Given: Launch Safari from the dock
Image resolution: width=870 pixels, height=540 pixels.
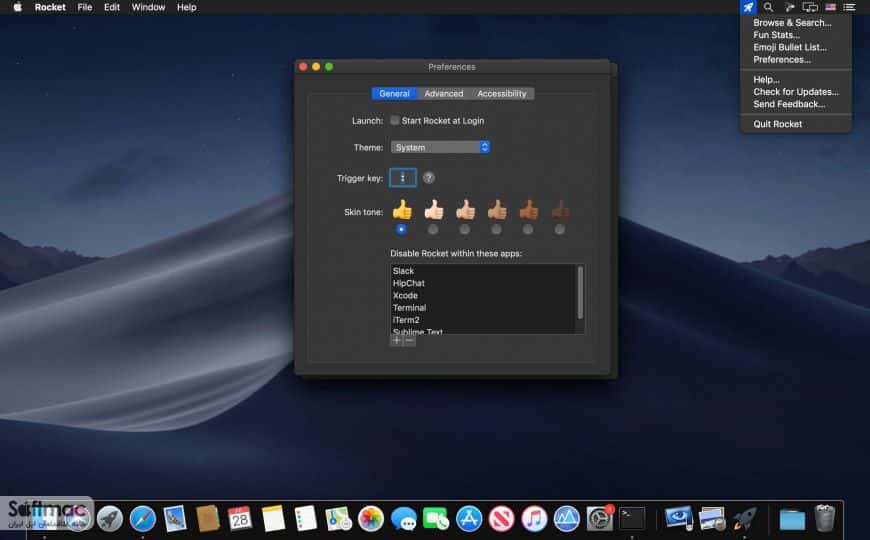Looking at the screenshot, I should point(143,519).
